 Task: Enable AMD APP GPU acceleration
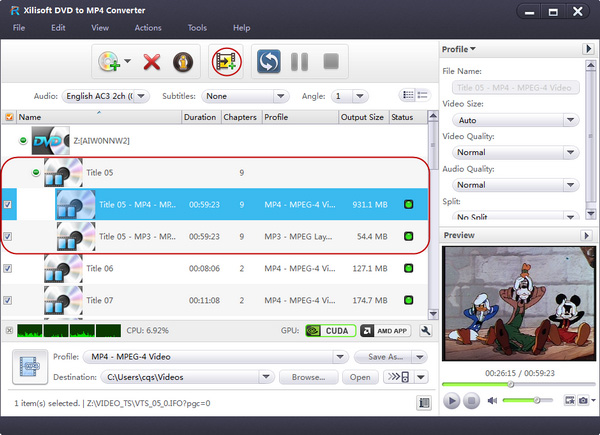click(x=385, y=331)
